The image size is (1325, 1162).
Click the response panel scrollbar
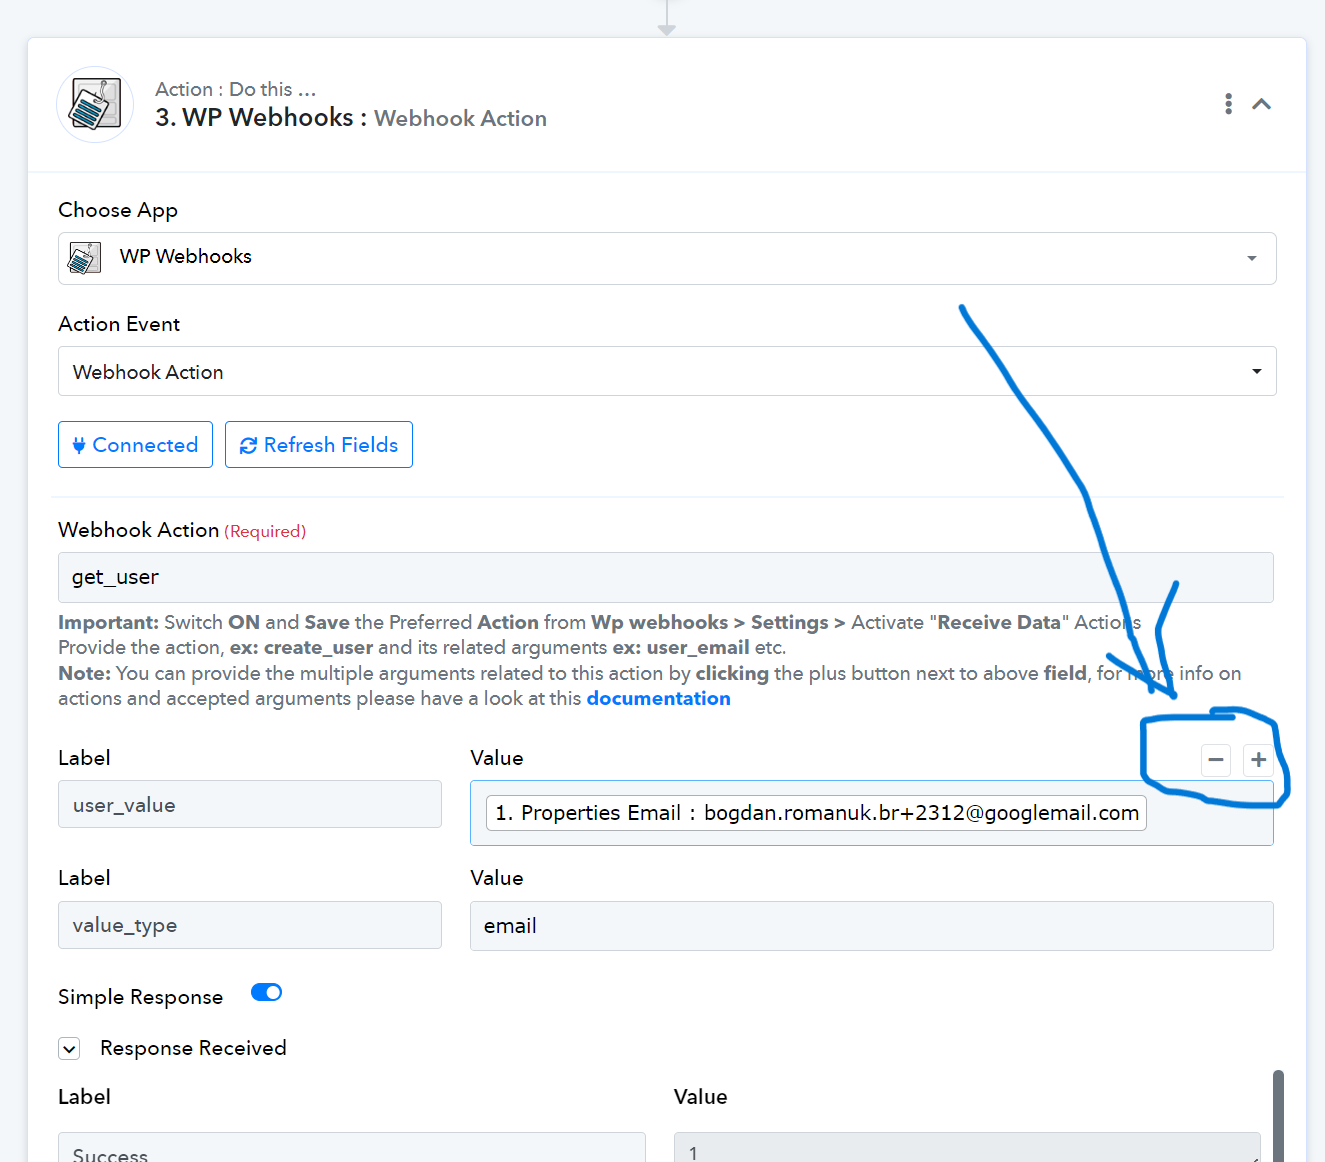[1278, 1116]
